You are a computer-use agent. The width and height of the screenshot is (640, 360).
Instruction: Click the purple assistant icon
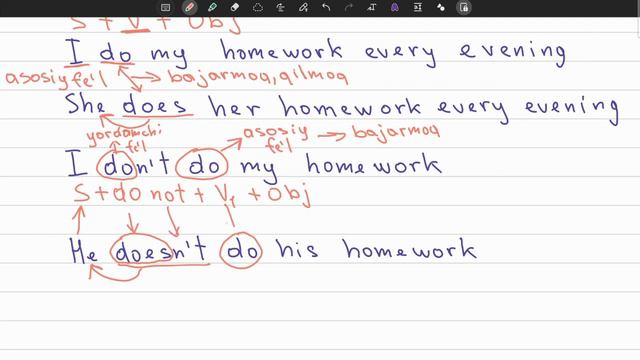(395, 7)
